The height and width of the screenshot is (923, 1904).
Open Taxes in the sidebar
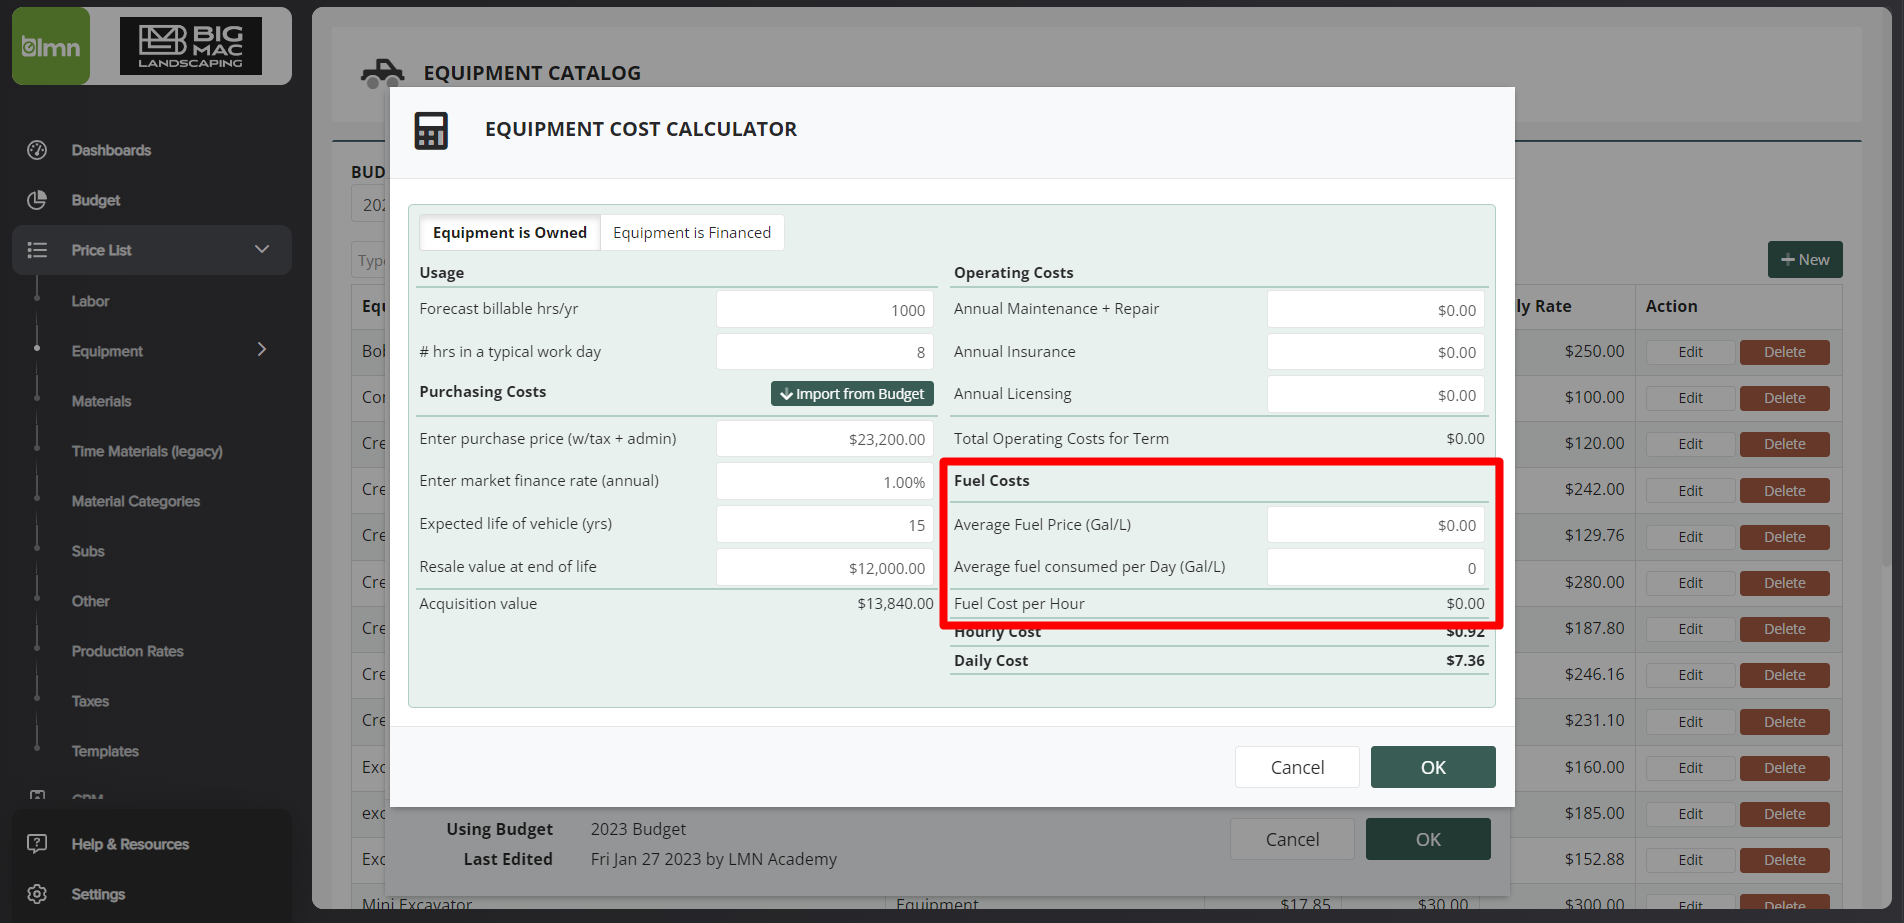(x=90, y=701)
